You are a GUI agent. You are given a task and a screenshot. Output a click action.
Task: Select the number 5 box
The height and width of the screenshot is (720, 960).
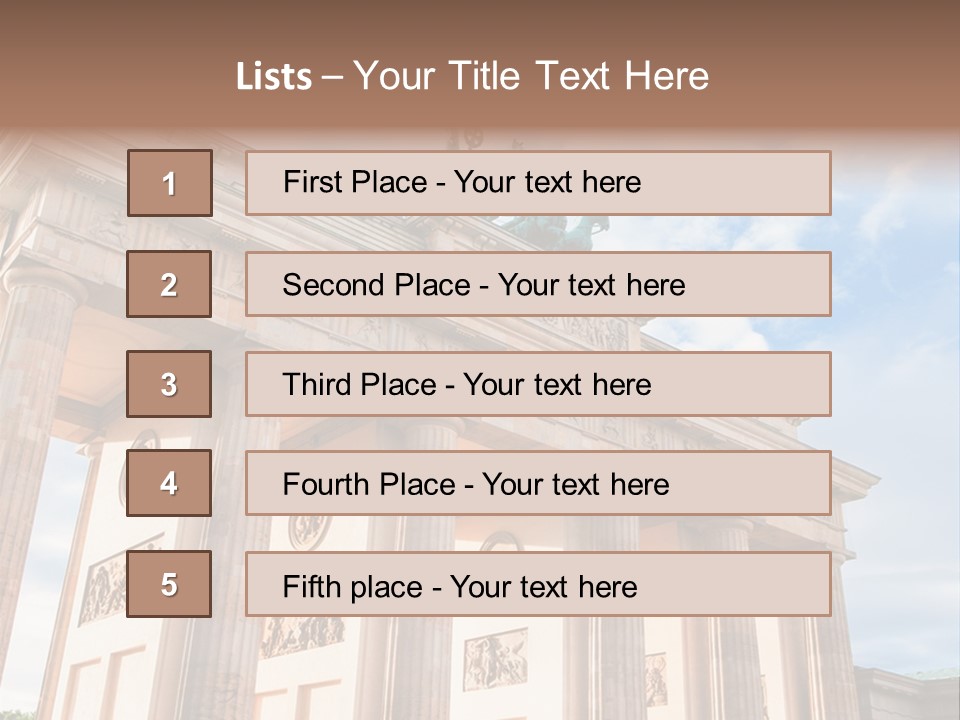click(x=169, y=584)
